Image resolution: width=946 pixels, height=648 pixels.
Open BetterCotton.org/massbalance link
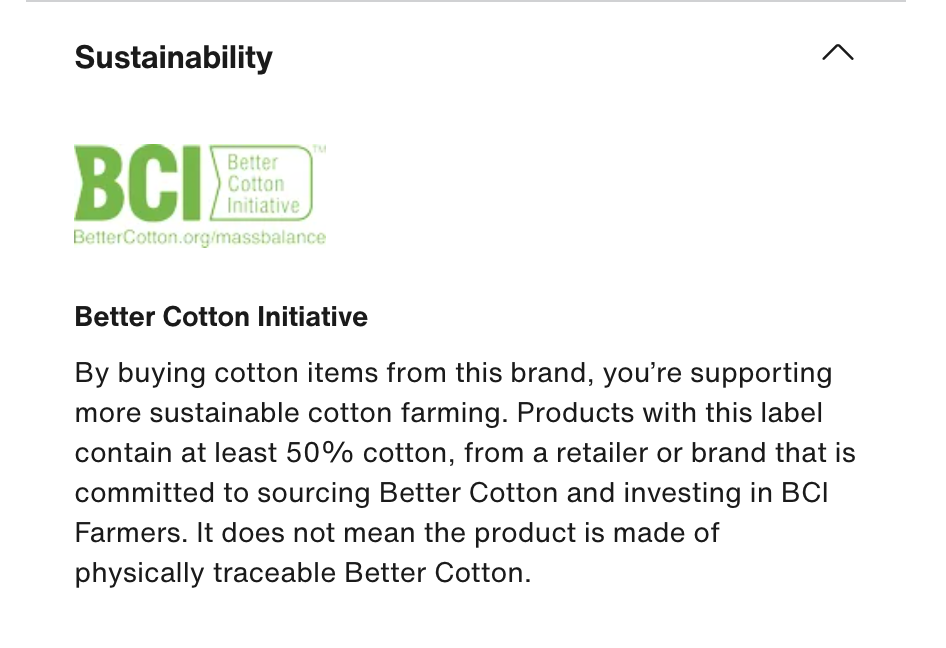[200, 238]
